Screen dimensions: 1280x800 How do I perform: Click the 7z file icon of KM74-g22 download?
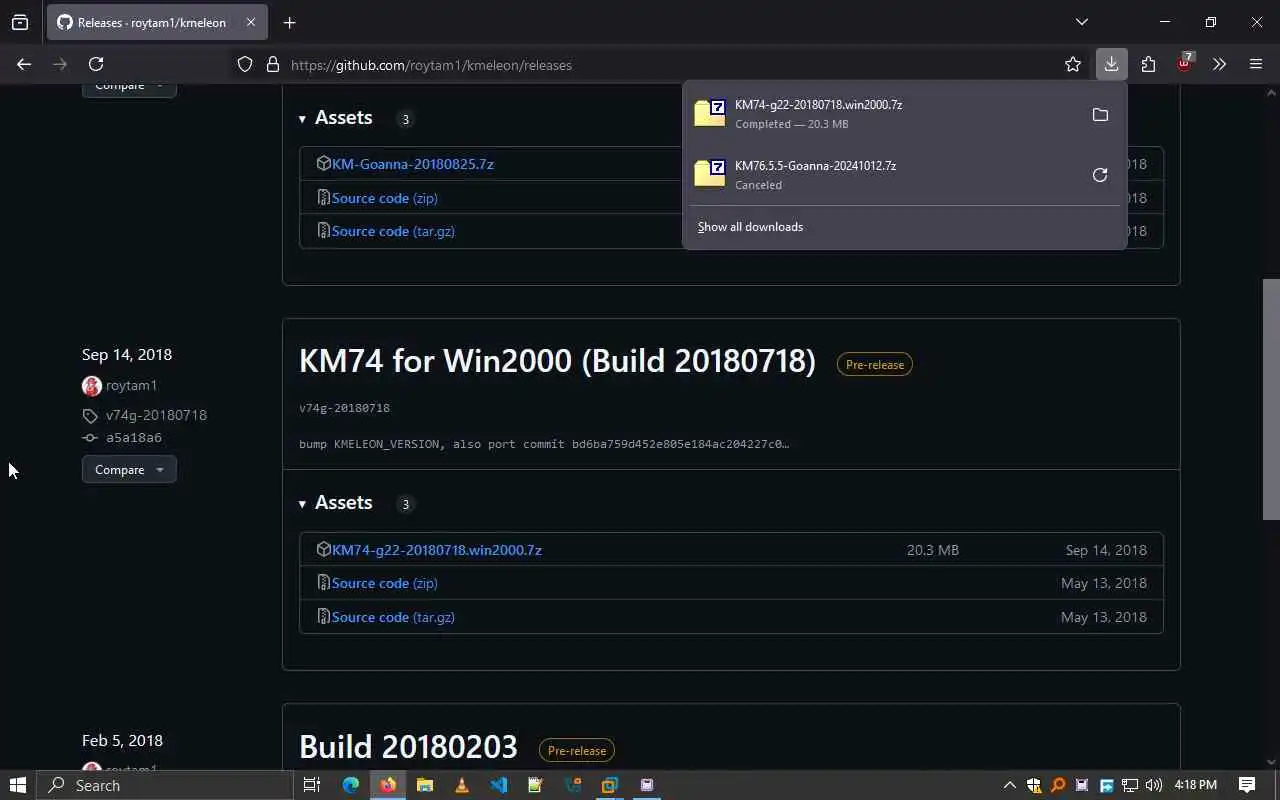710,113
